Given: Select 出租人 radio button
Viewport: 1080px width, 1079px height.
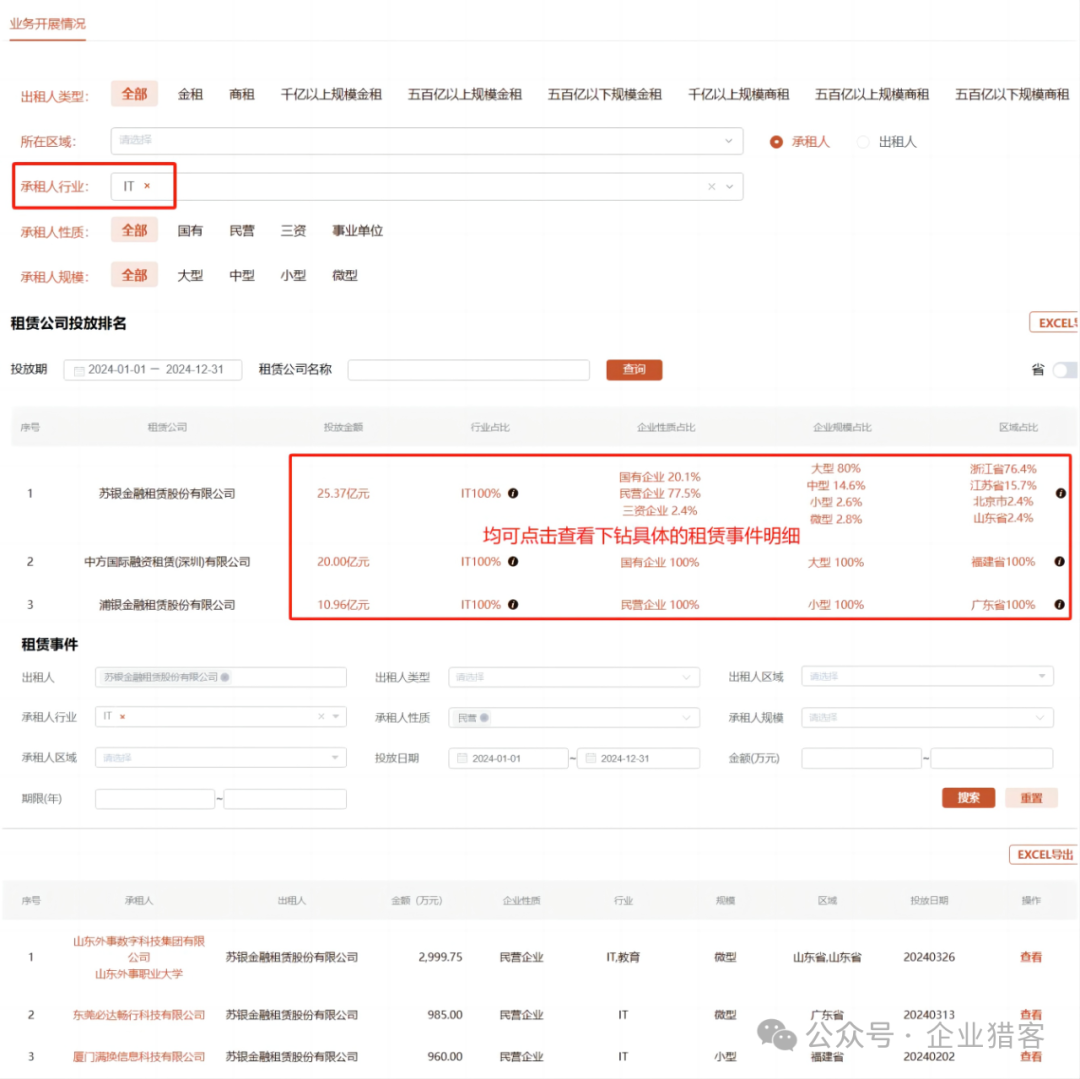Looking at the screenshot, I should pyautogui.click(x=862, y=142).
